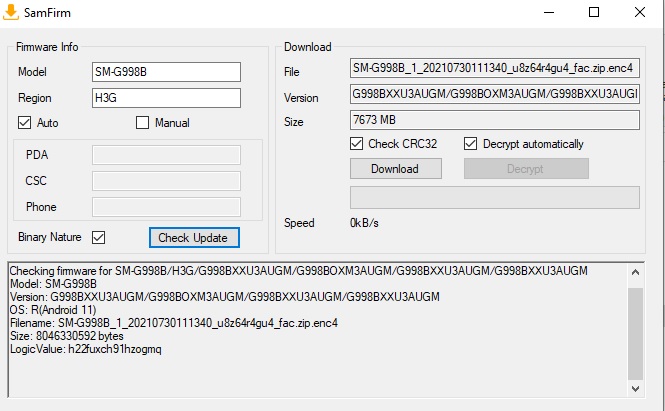The height and width of the screenshot is (411, 665).
Task: Close the SamFirm window
Action: [x=640, y=12]
